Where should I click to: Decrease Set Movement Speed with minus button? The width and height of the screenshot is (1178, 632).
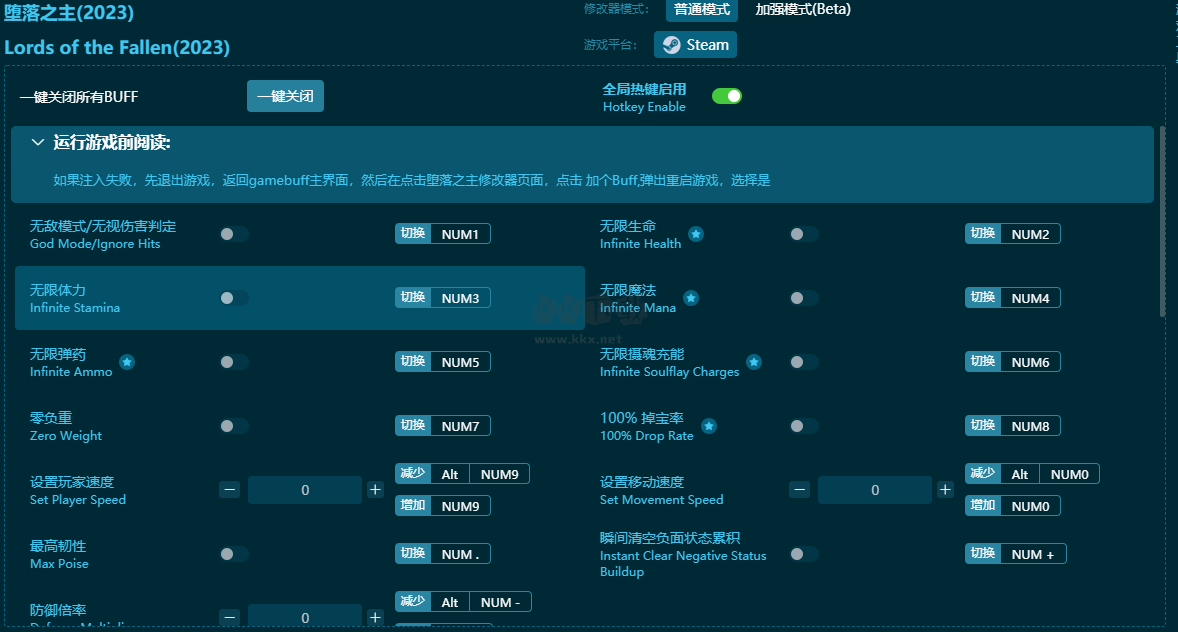coord(799,490)
